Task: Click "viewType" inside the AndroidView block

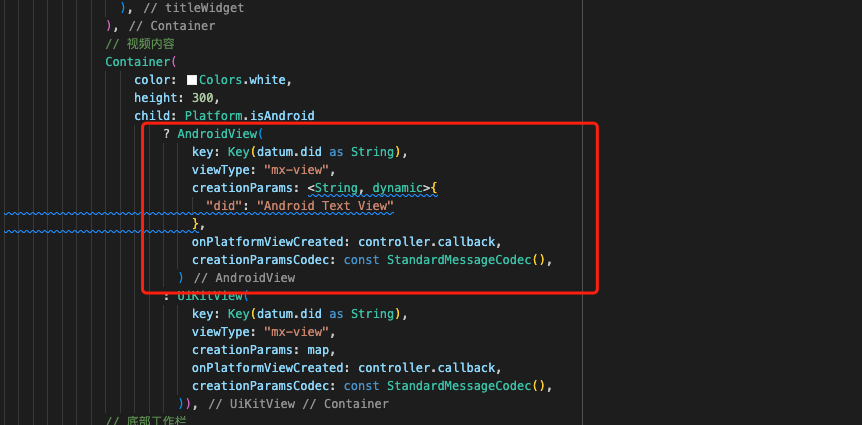Action: (x=221, y=170)
